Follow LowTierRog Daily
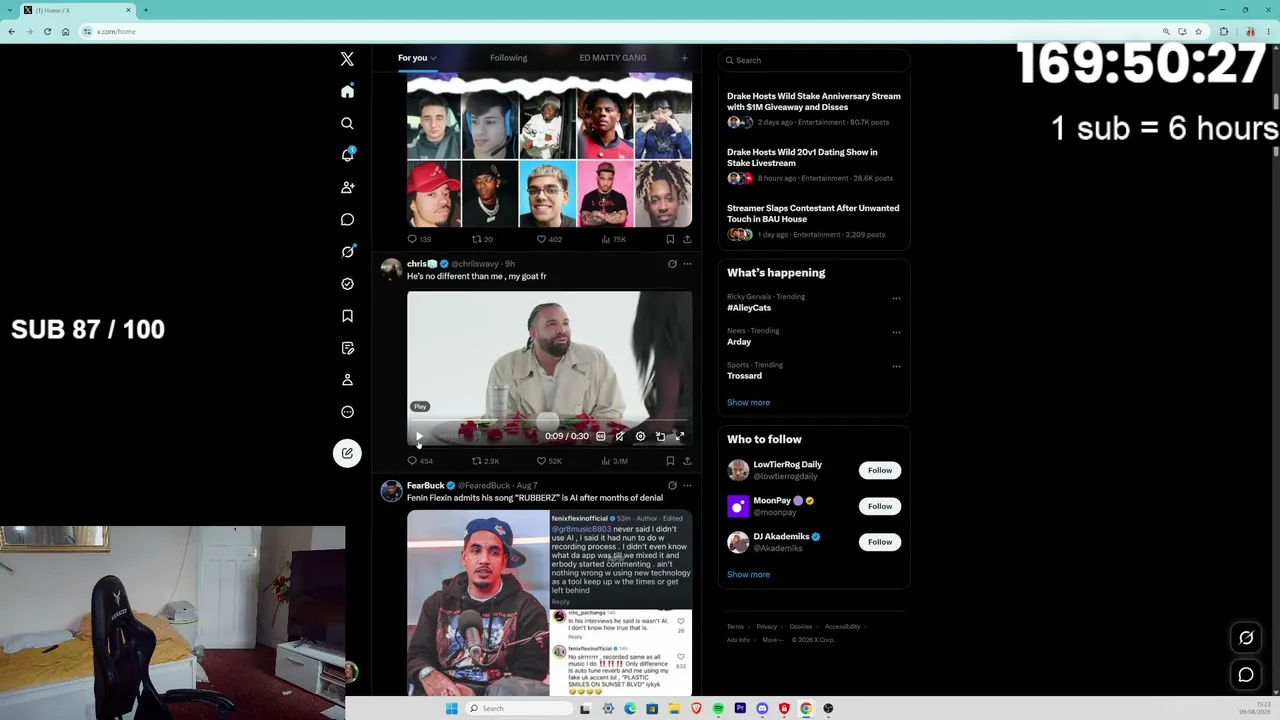Viewport: 1280px width, 720px height. coord(880,470)
